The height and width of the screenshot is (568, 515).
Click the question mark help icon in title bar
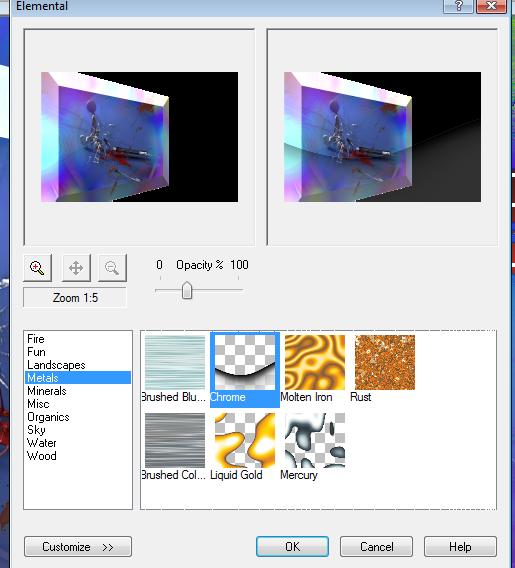tap(458, 6)
